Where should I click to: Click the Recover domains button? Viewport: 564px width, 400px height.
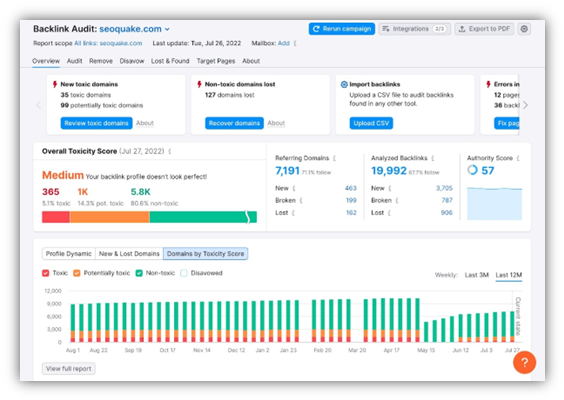click(x=234, y=123)
